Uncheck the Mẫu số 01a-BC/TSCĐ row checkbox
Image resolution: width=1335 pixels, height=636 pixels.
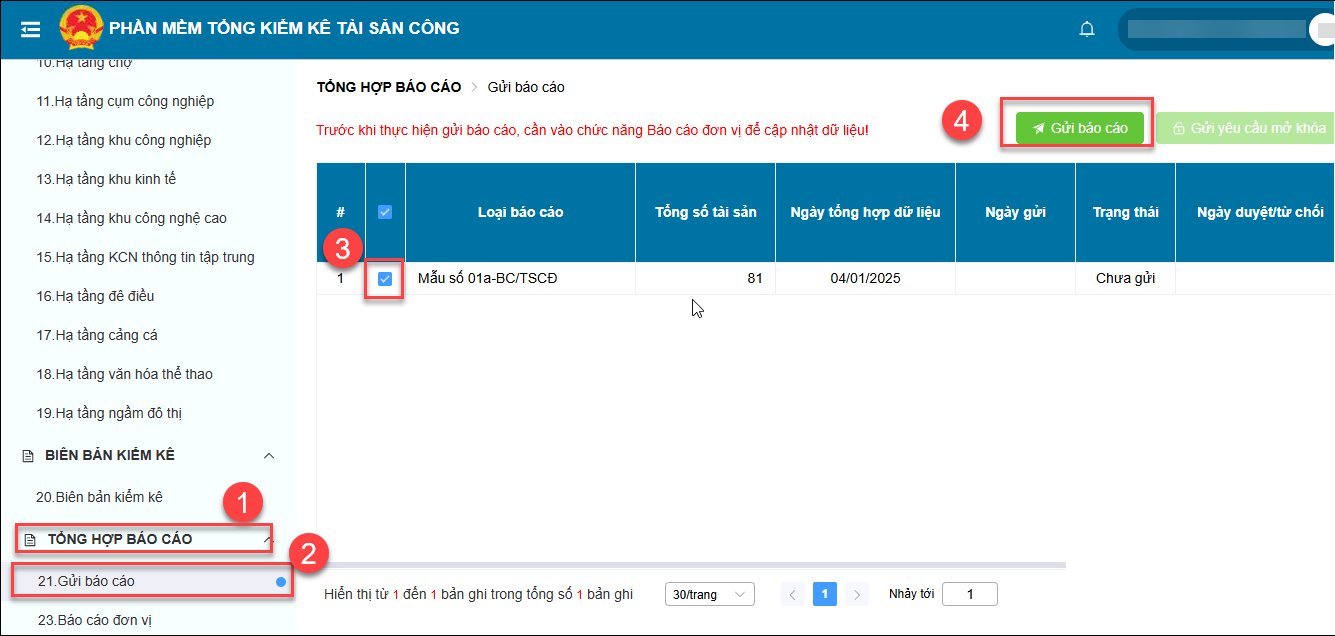coord(385,279)
